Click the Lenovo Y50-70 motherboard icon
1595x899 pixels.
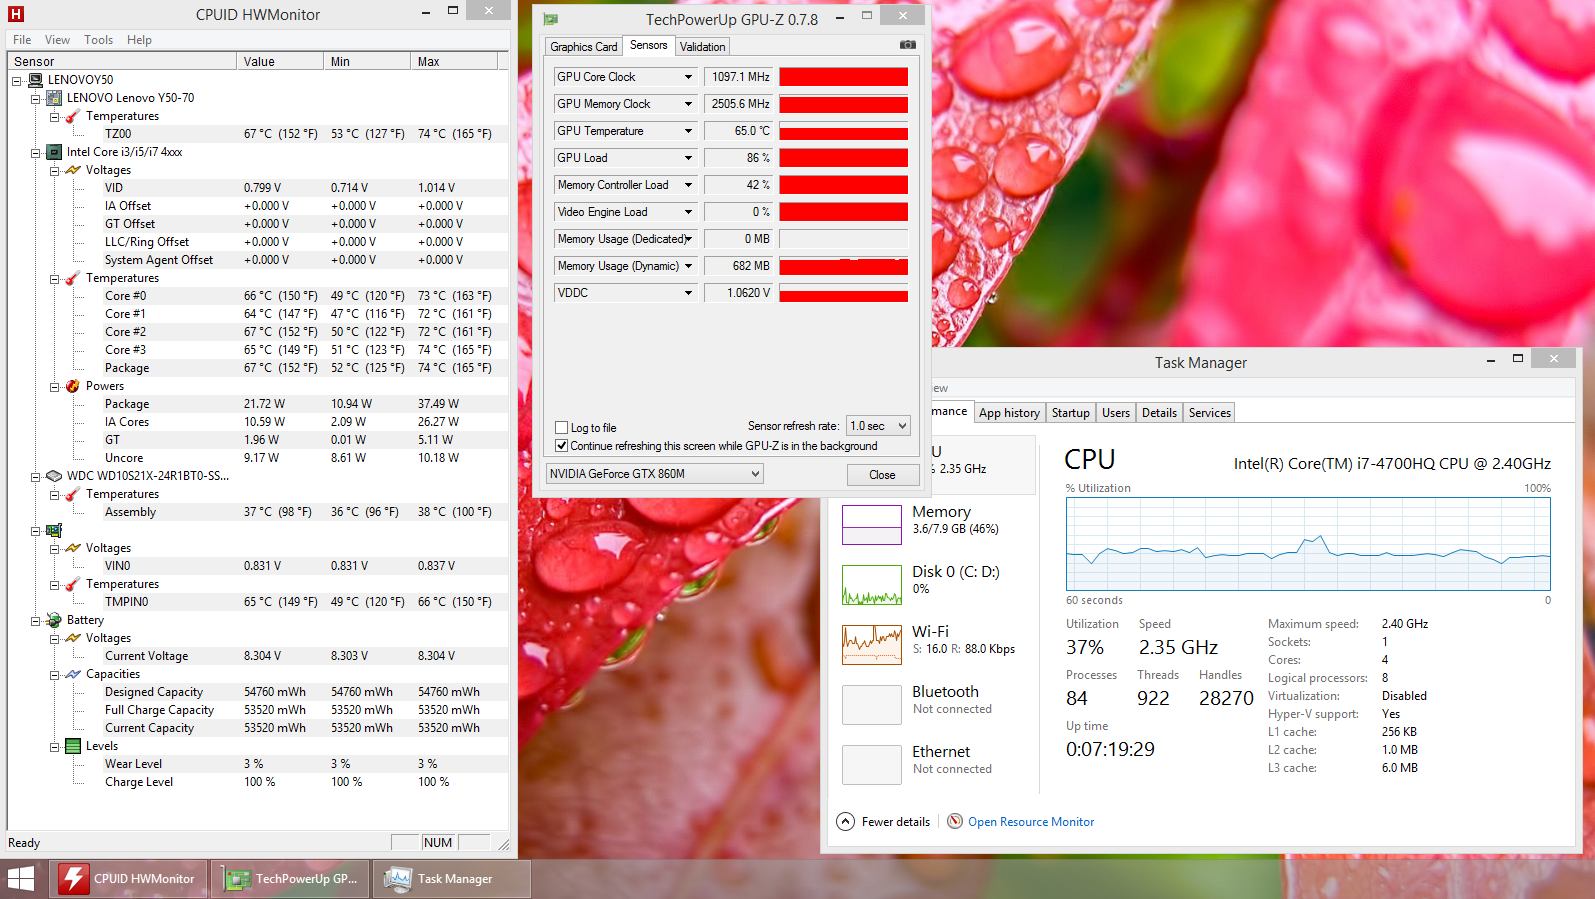(x=55, y=98)
